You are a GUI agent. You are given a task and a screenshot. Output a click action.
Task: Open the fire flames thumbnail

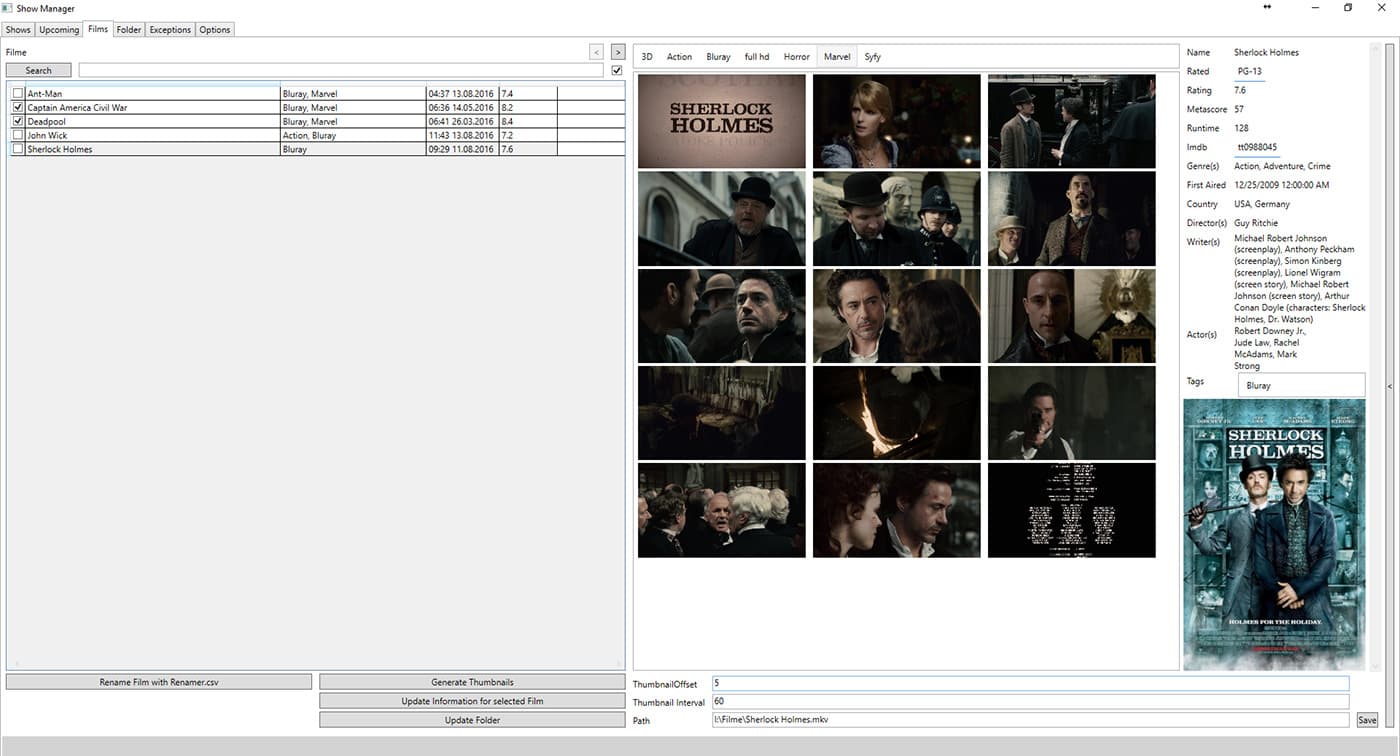tap(896, 413)
